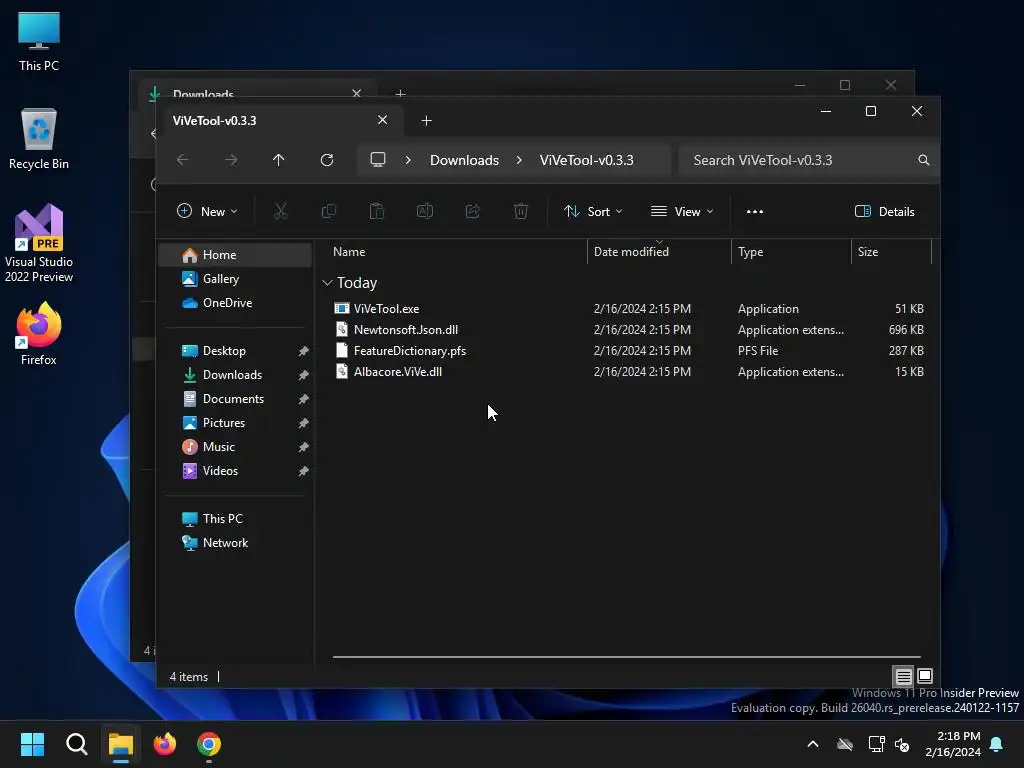1024x768 pixels.
Task: Open Home in the navigation pane
Action: point(235,255)
